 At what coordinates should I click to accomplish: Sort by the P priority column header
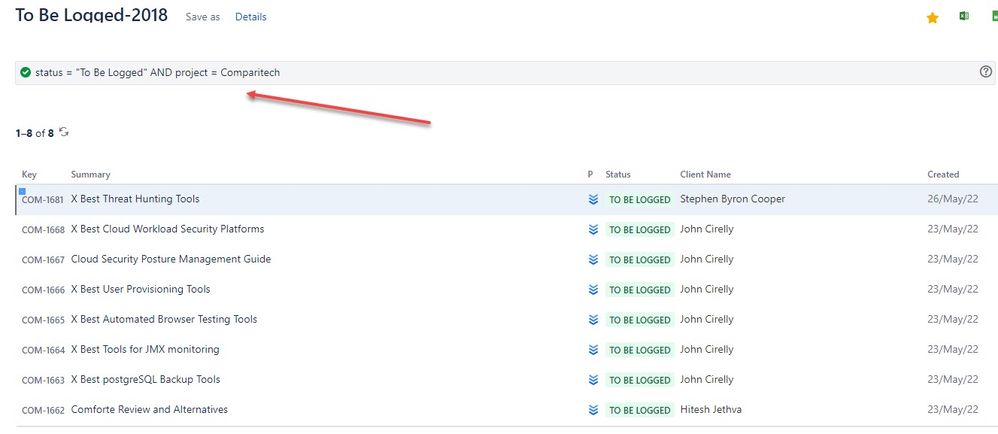[591, 174]
